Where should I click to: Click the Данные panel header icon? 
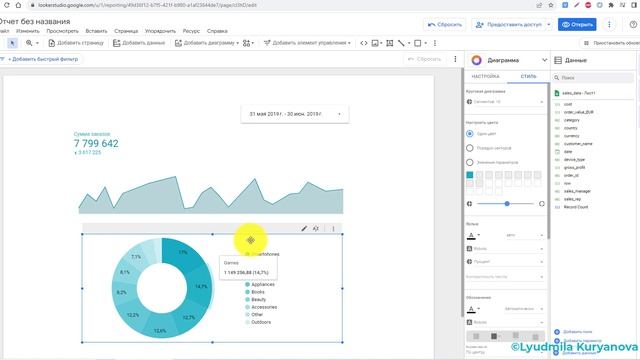coord(558,60)
